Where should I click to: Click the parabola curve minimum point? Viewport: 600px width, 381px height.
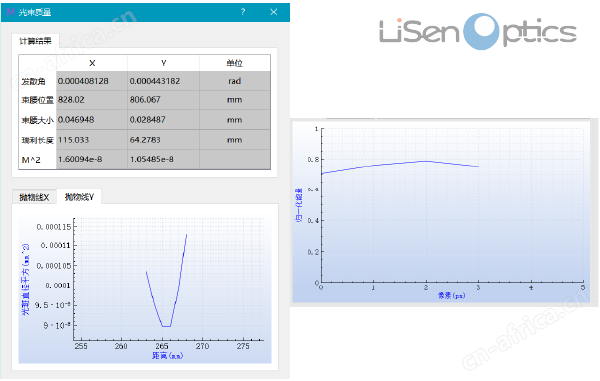166,326
